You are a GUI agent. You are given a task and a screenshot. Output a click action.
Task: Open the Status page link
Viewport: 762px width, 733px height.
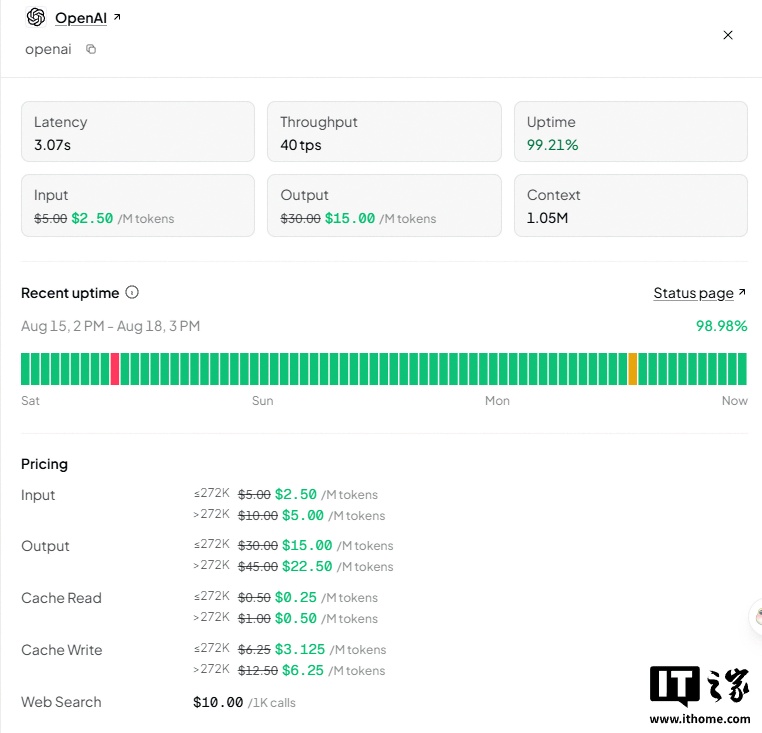point(693,293)
